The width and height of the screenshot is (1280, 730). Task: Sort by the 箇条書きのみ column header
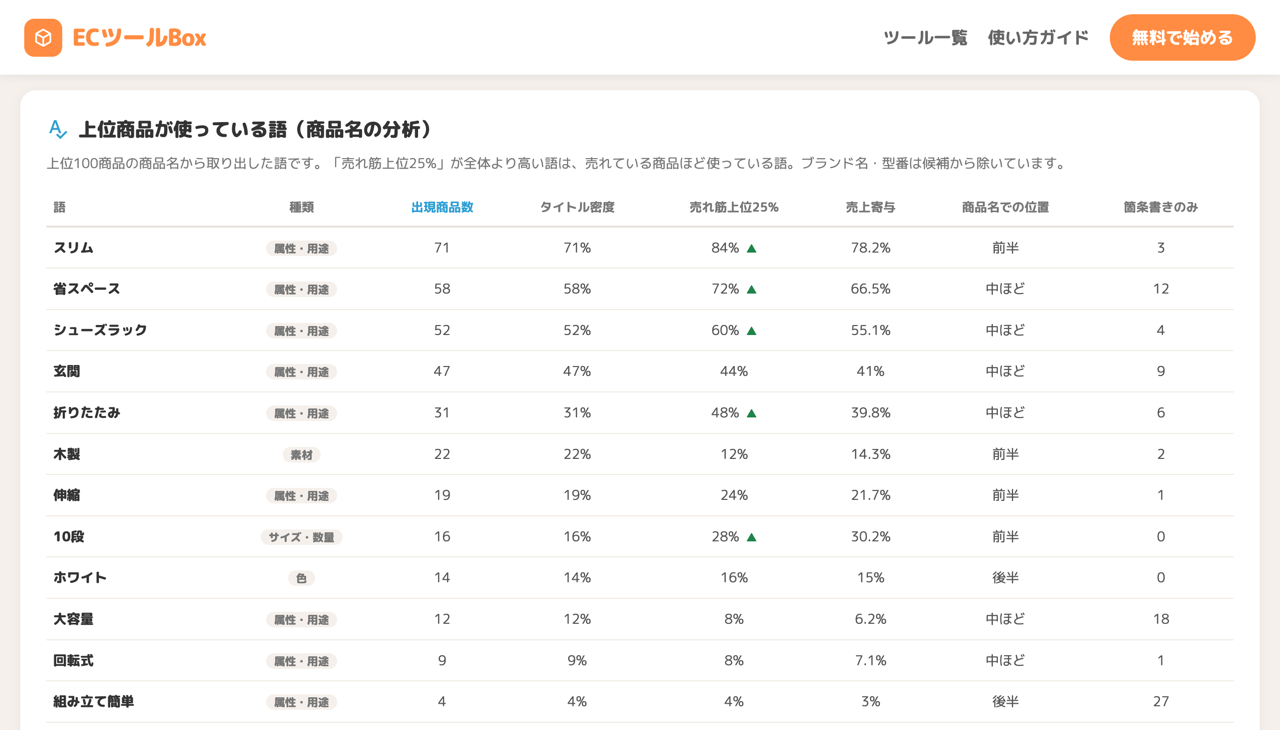(x=1160, y=207)
